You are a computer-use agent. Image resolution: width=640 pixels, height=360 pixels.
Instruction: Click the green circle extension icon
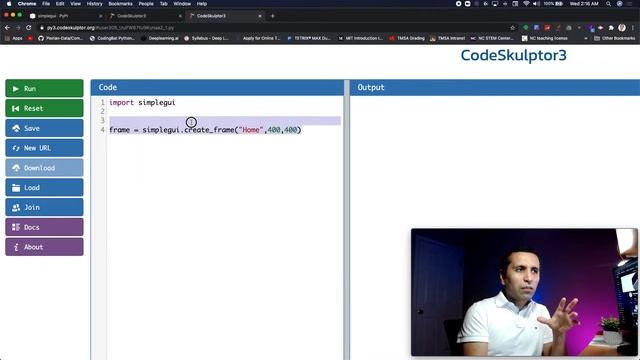point(526,28)
